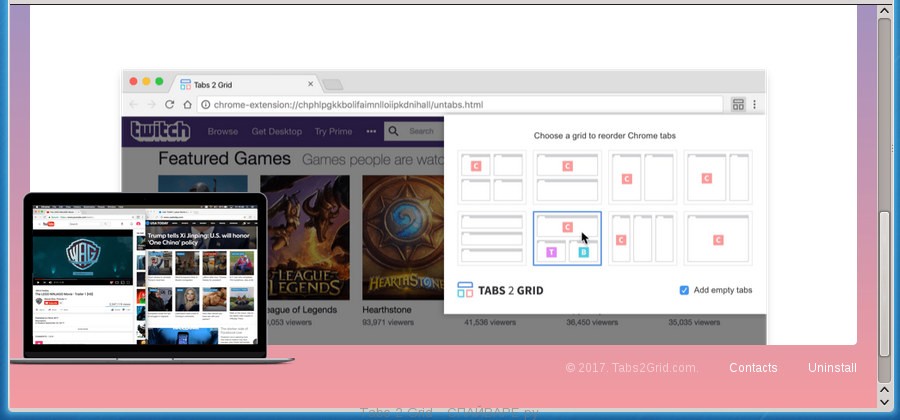This screenshot has width=900, height=420.
Task: Open the League of Legends game cover
Action: pyautogui.click(x=305, y=238)
